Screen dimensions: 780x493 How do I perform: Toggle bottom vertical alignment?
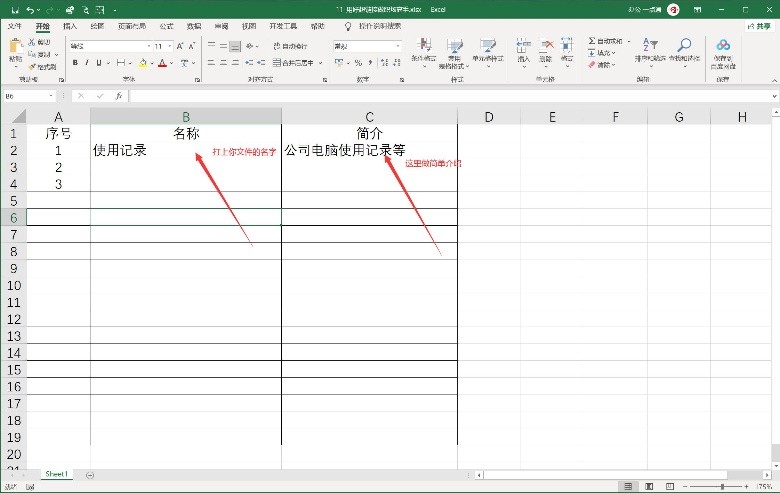click(235, 46)
